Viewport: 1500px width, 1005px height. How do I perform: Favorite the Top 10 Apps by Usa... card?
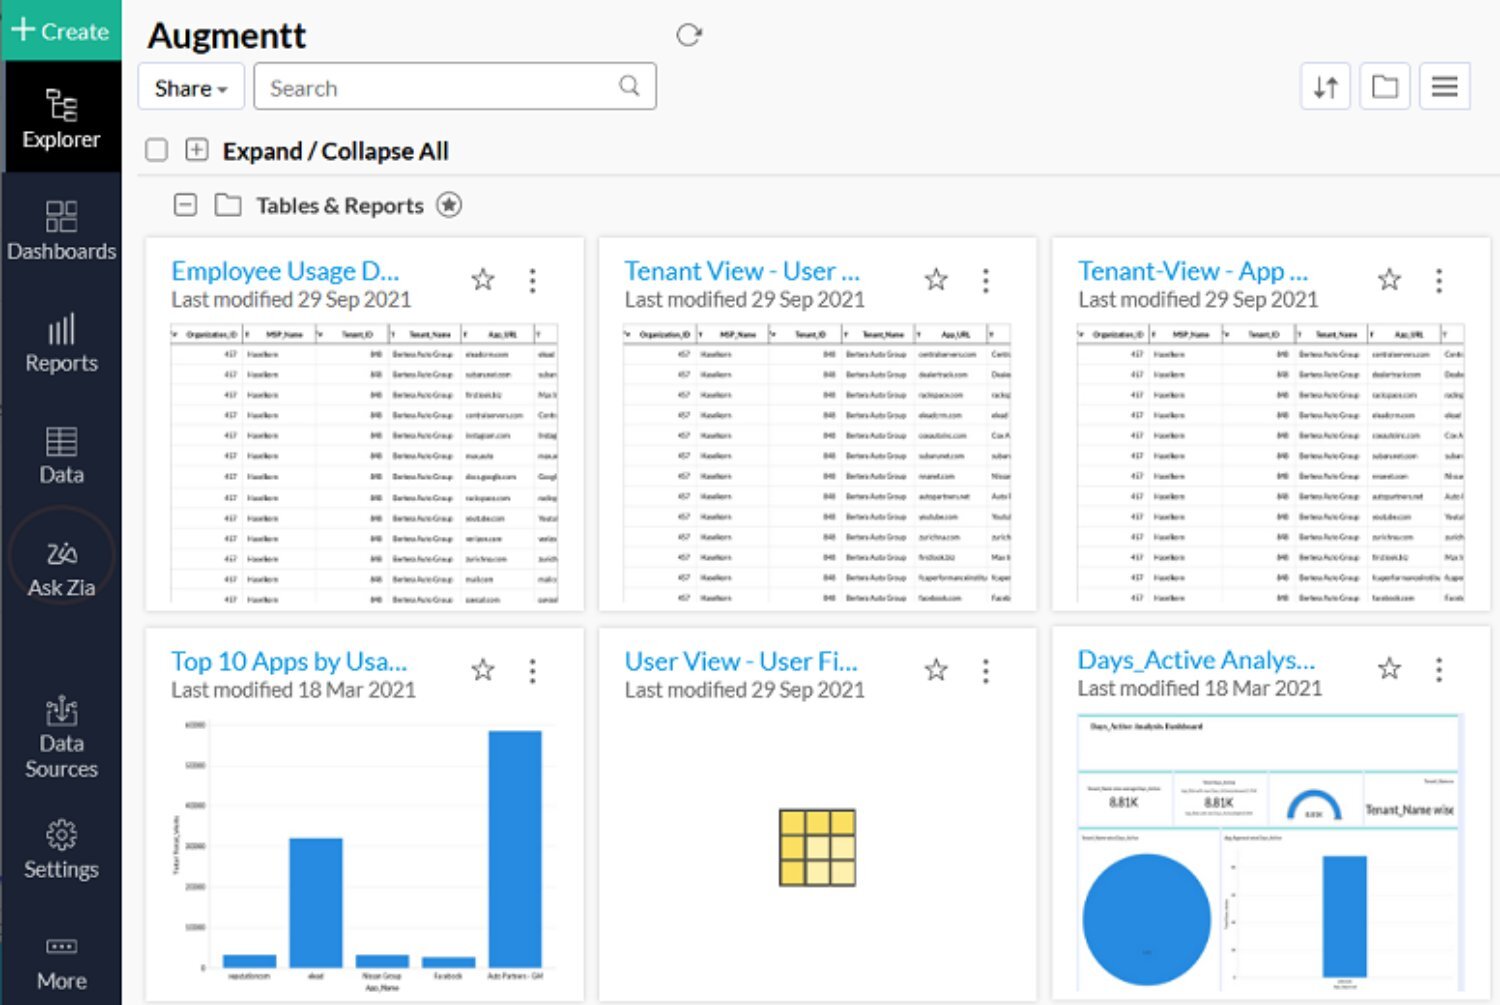click(x=483, y=670)
